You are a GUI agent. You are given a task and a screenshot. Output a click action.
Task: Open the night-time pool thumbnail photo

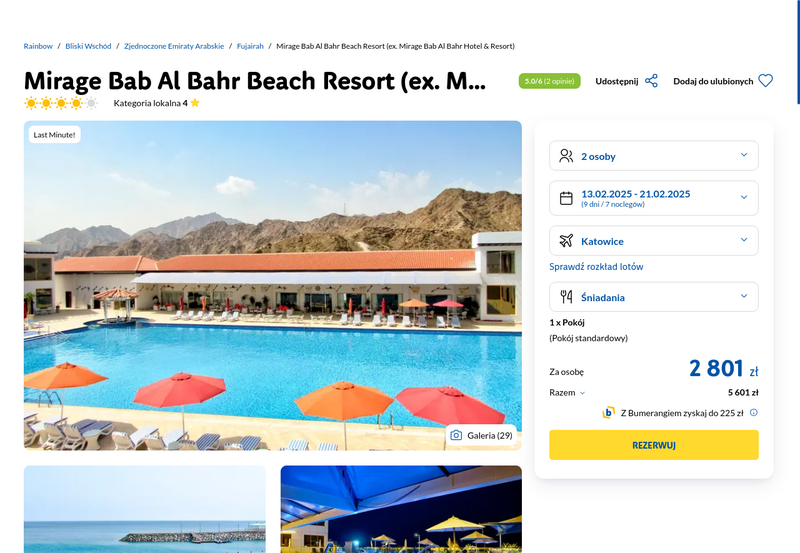401,509
